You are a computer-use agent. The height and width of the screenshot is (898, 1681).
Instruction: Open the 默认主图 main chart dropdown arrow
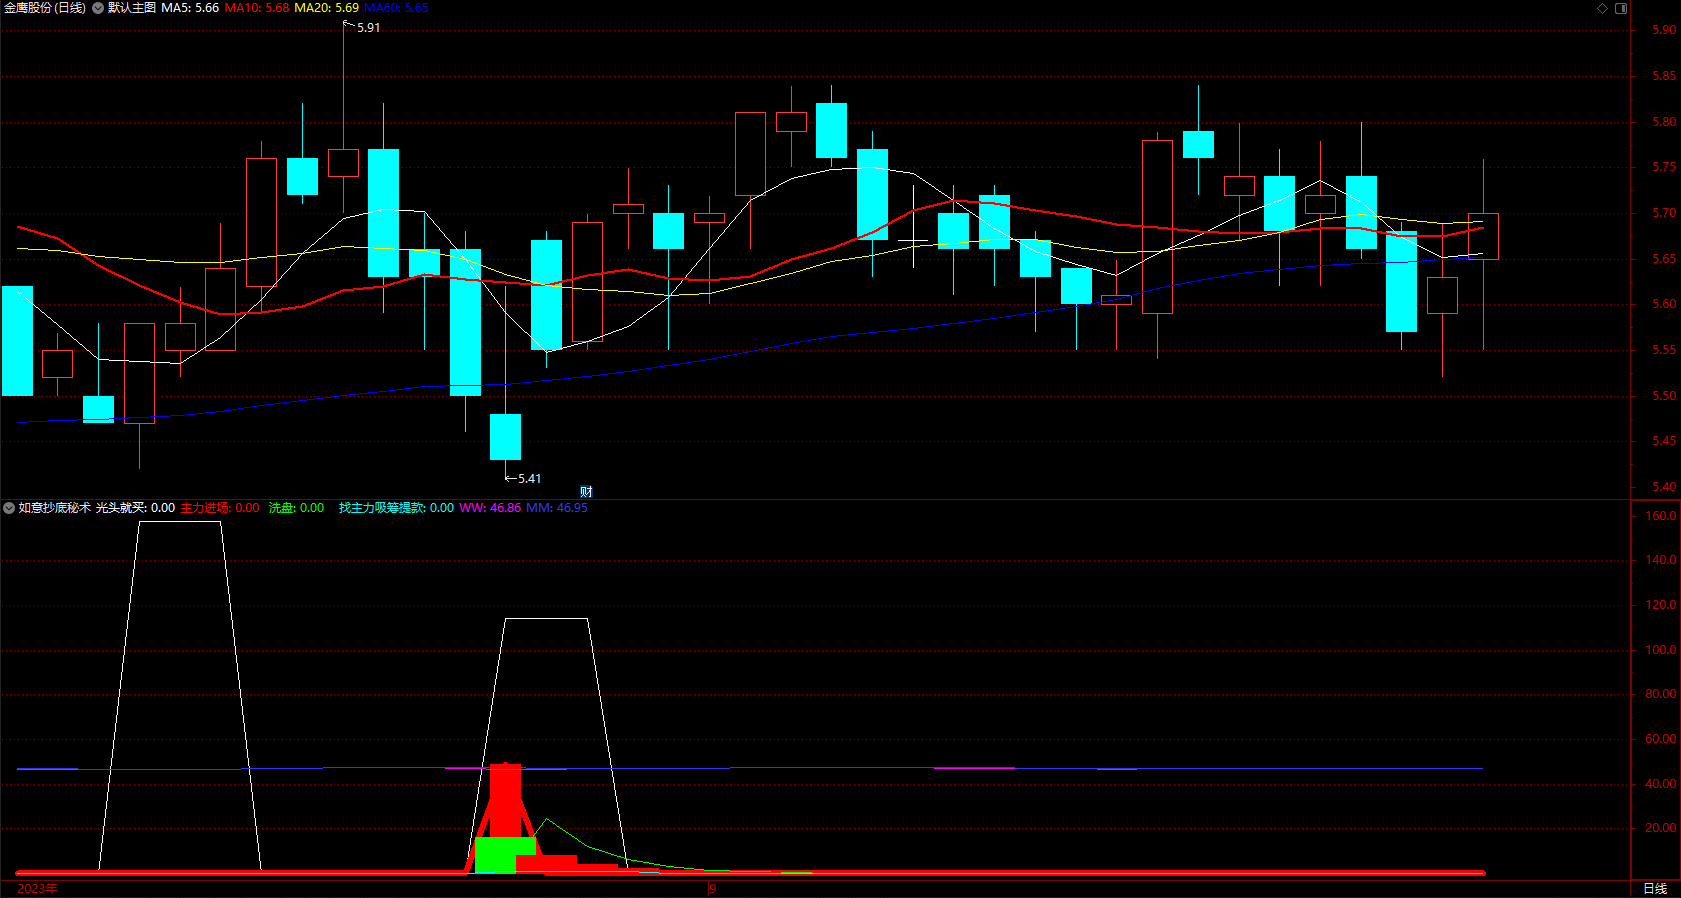click(98, 8)
